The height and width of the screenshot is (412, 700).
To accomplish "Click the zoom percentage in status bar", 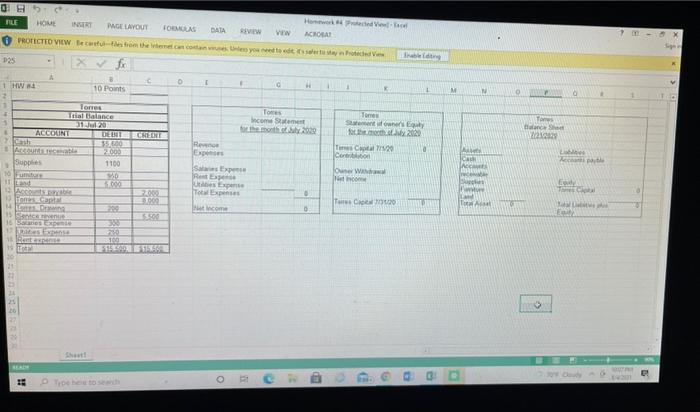I will click(x=649, y=360).
